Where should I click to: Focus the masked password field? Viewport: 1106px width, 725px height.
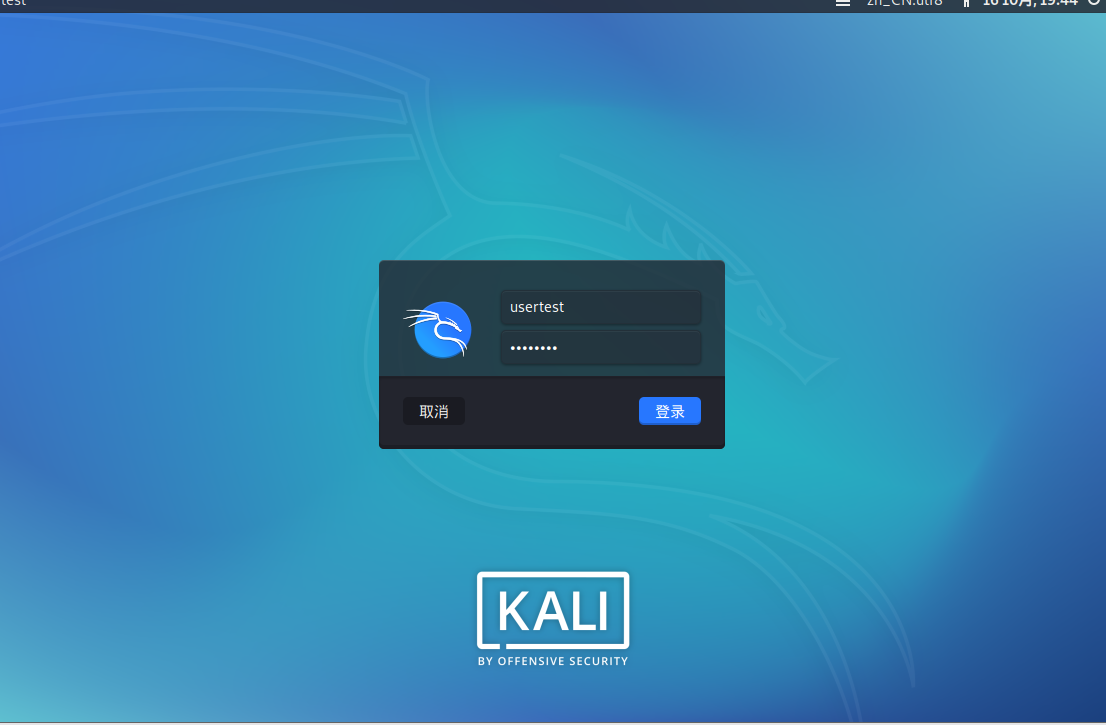coord(601,348)
